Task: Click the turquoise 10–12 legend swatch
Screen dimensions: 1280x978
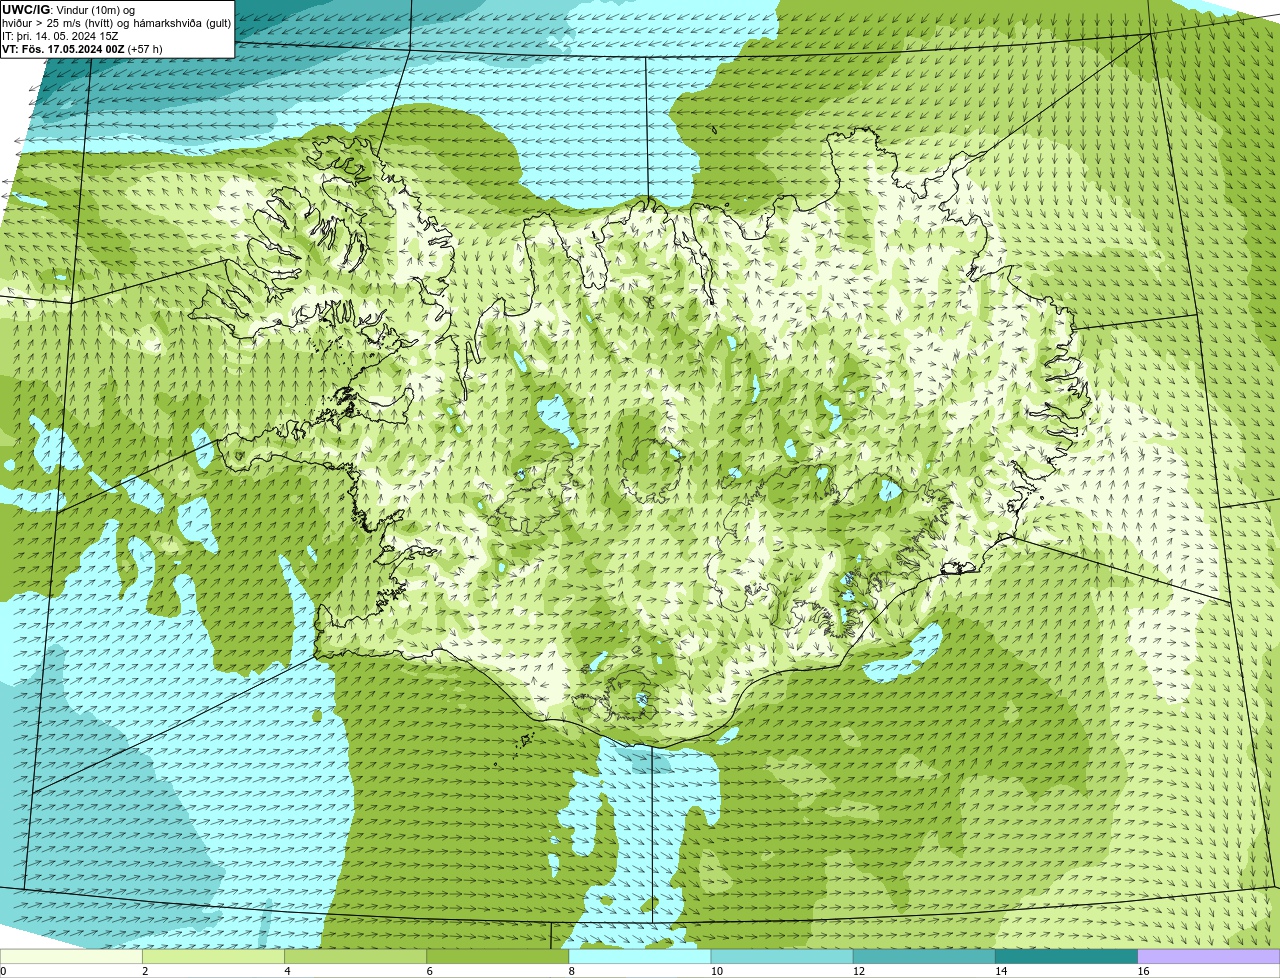Action: click(782, 957)
